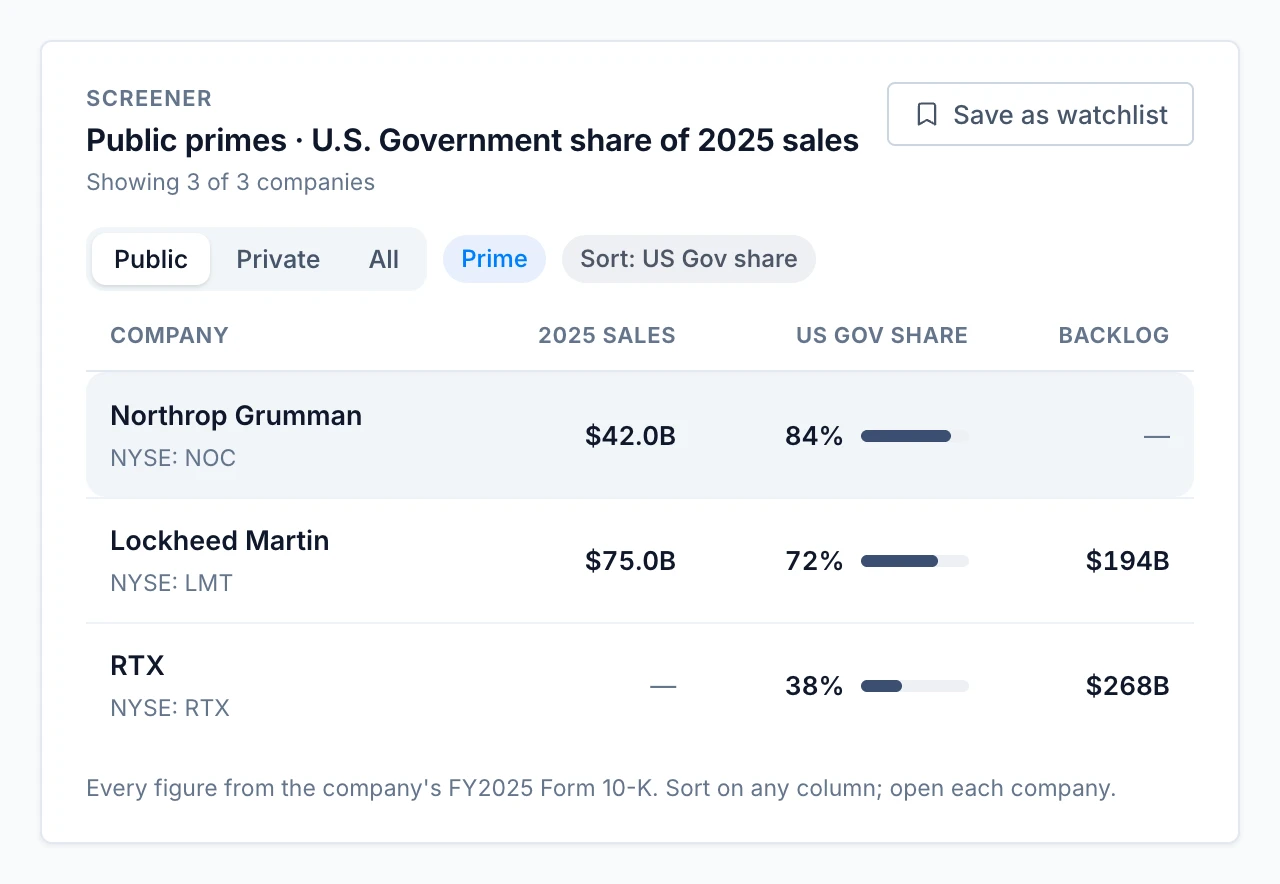Click the $75.0B sales value
This screenshot has width=1280, height=884.
click(x=631, y=561)
